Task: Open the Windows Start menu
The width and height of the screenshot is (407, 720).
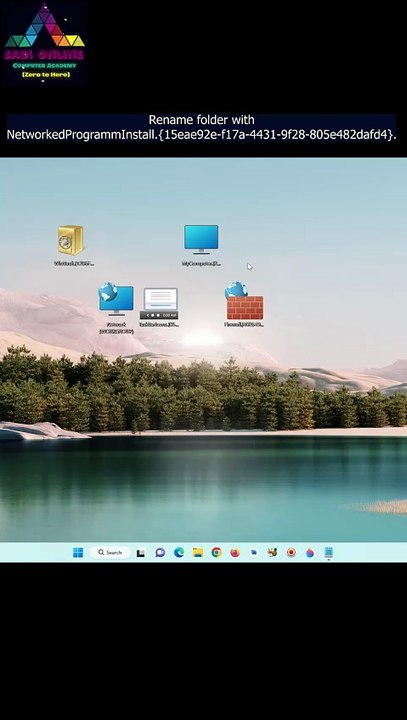Action: [78, 552]
